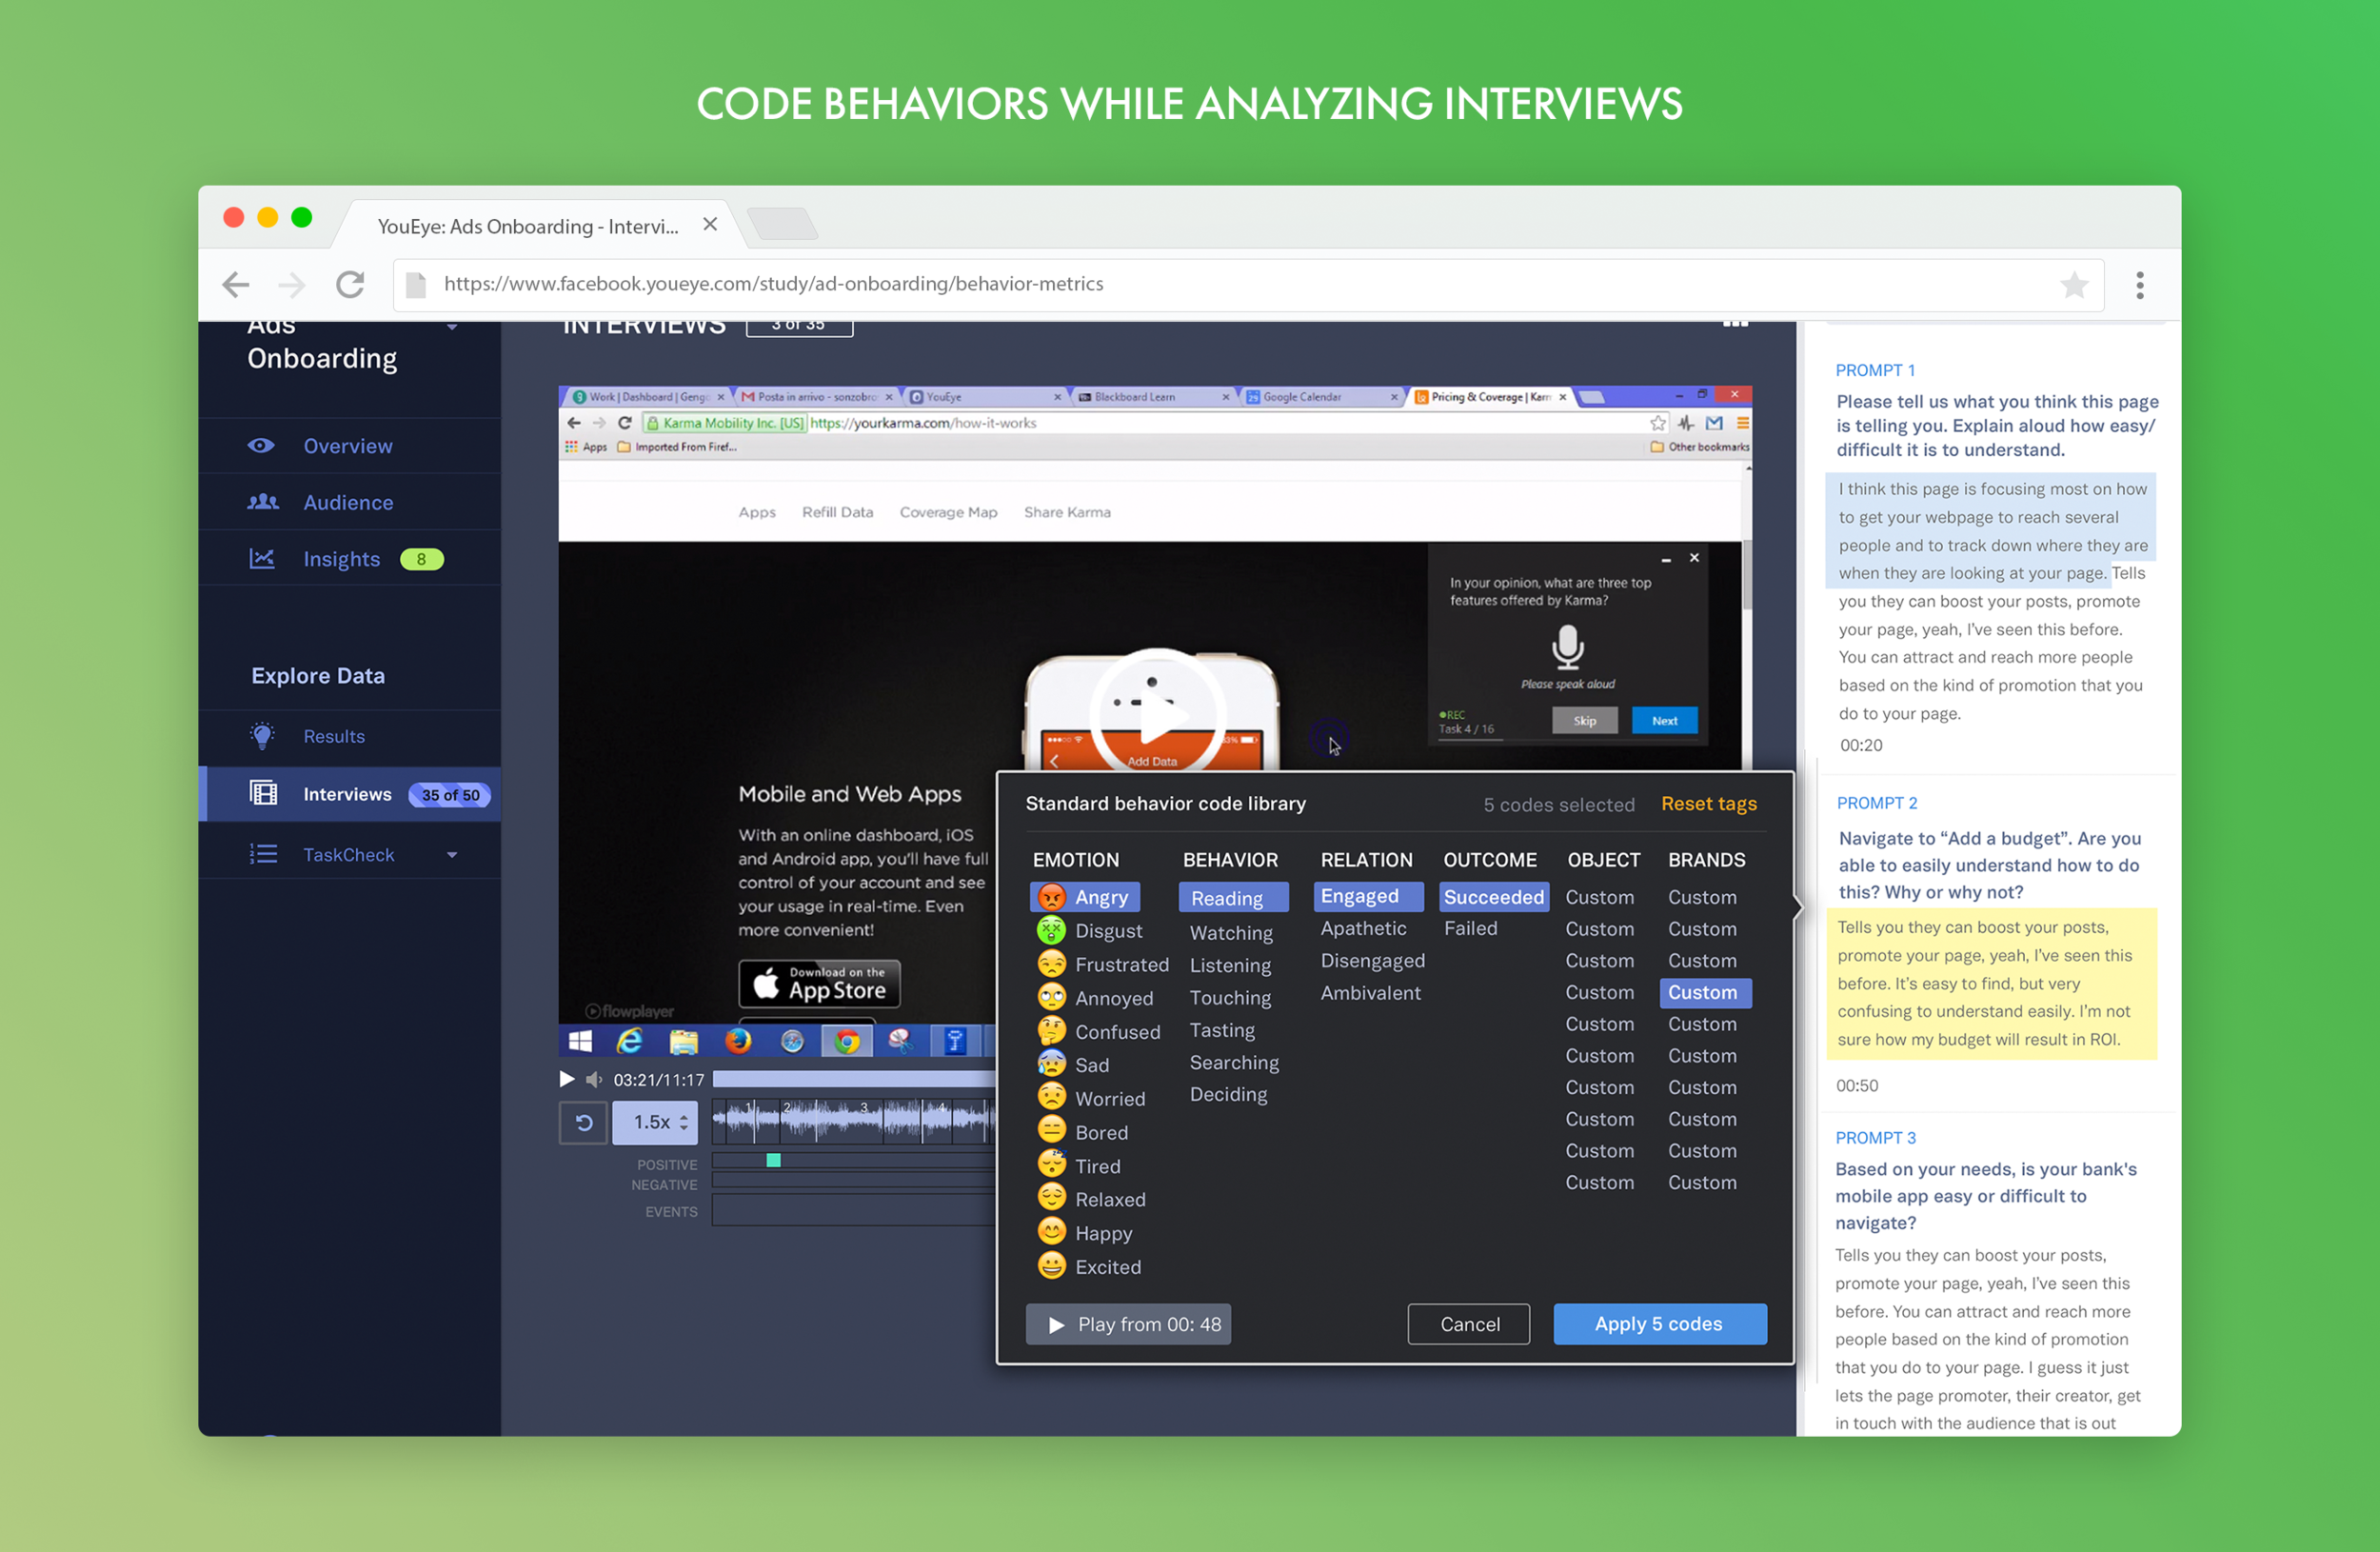Image resolution: width=2380 pixels, height=1552 pixels.
Task: Click Play from 00:48 button
Action: coord(1128,1324)
